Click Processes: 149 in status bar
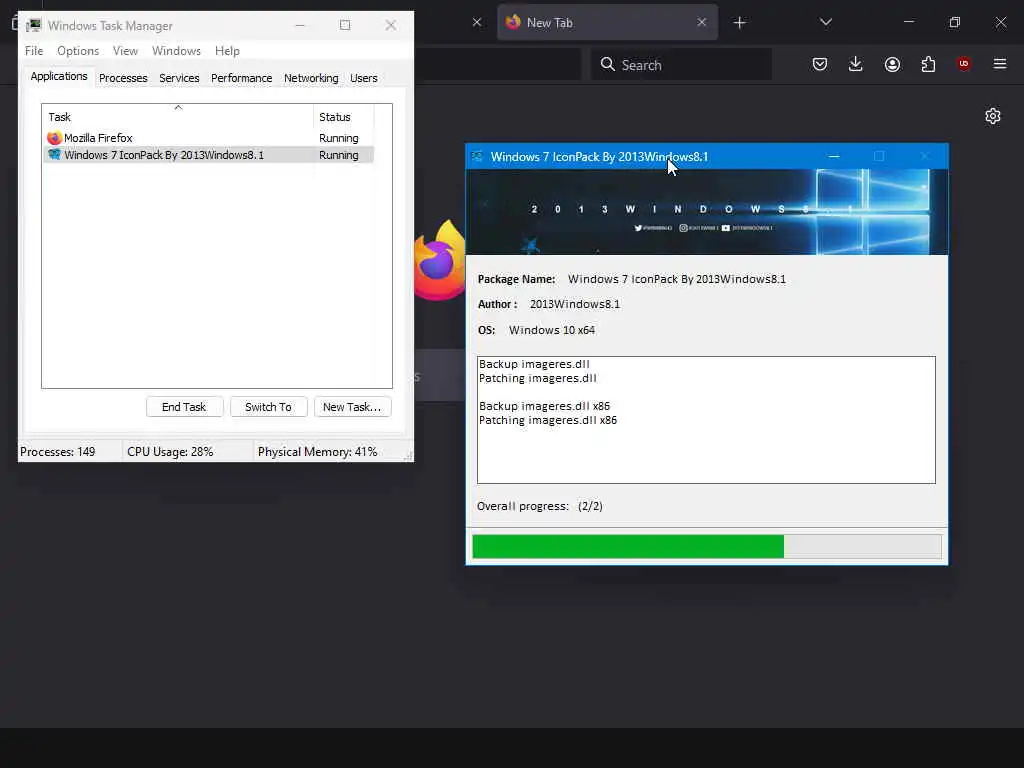This screenshot has height=768, width=1024. coord(57,452)
